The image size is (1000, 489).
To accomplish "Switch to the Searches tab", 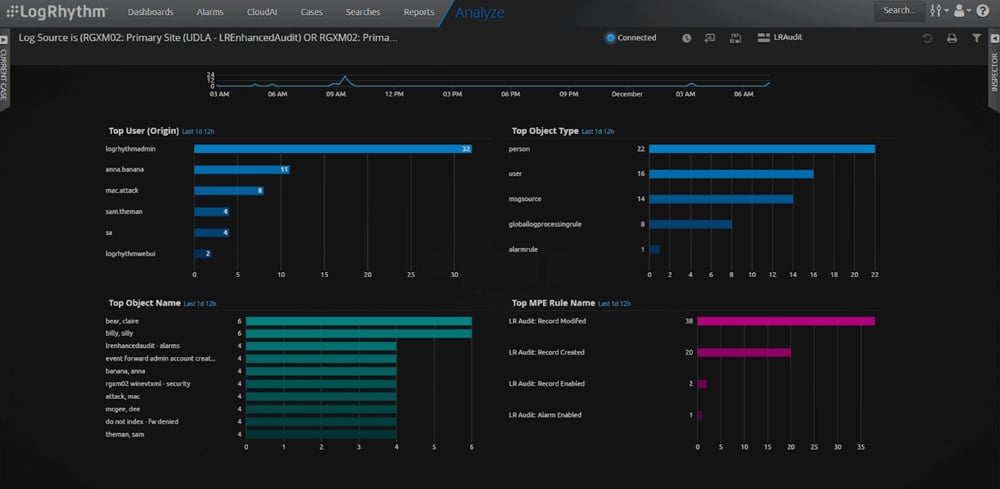I will 363,12.
